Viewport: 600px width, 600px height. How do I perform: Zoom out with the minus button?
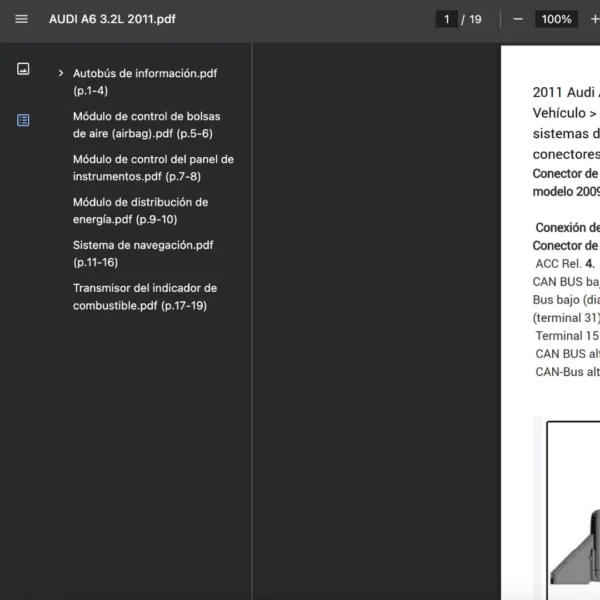tap(518, 19)
